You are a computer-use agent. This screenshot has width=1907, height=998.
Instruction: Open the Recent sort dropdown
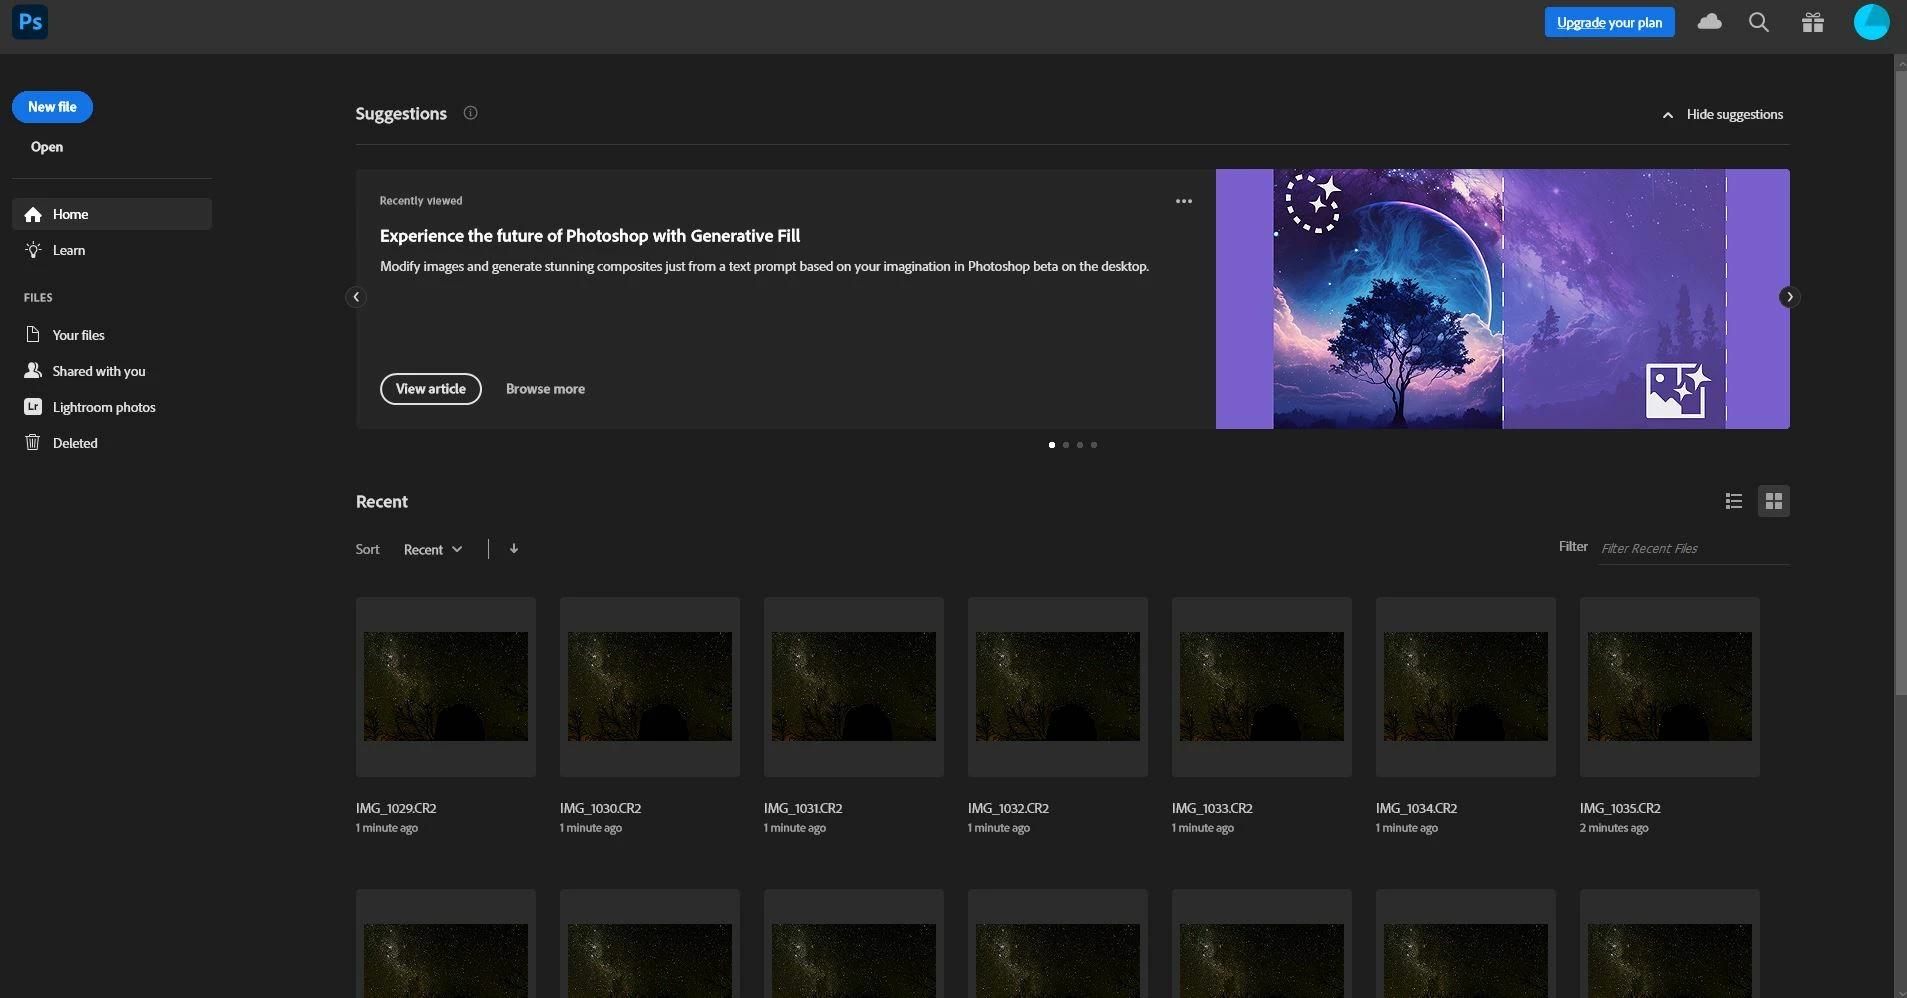pyautogui.click(x=433, y=549)
